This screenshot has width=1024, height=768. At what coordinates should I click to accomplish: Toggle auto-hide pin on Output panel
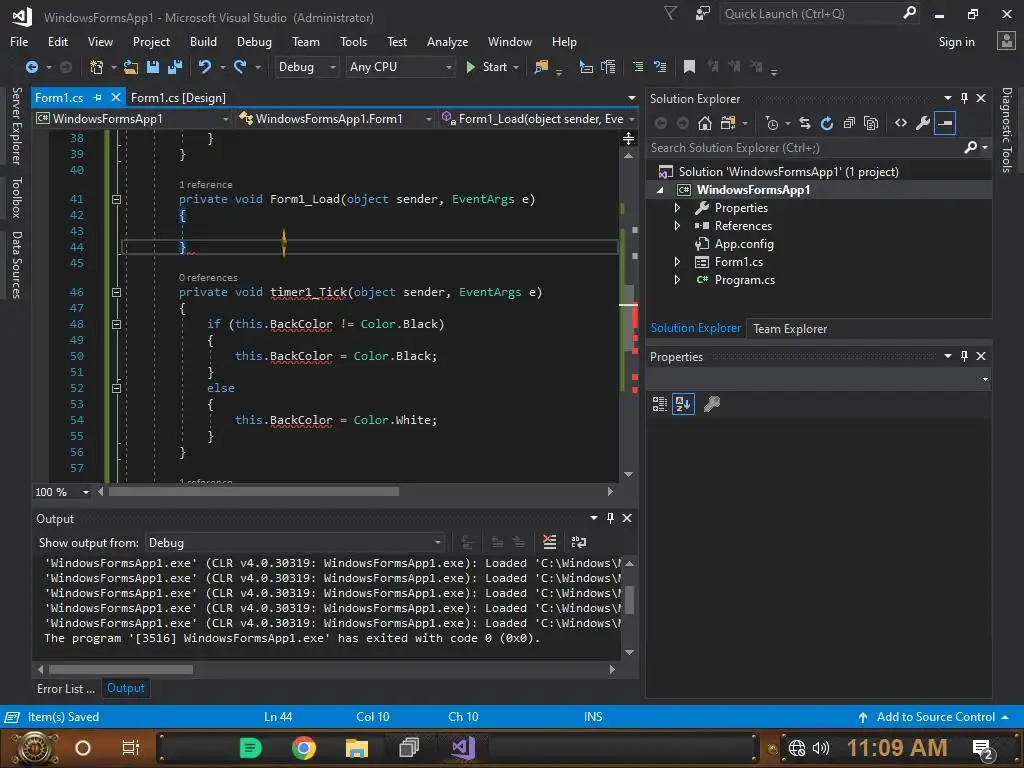[x=610, y=518]
